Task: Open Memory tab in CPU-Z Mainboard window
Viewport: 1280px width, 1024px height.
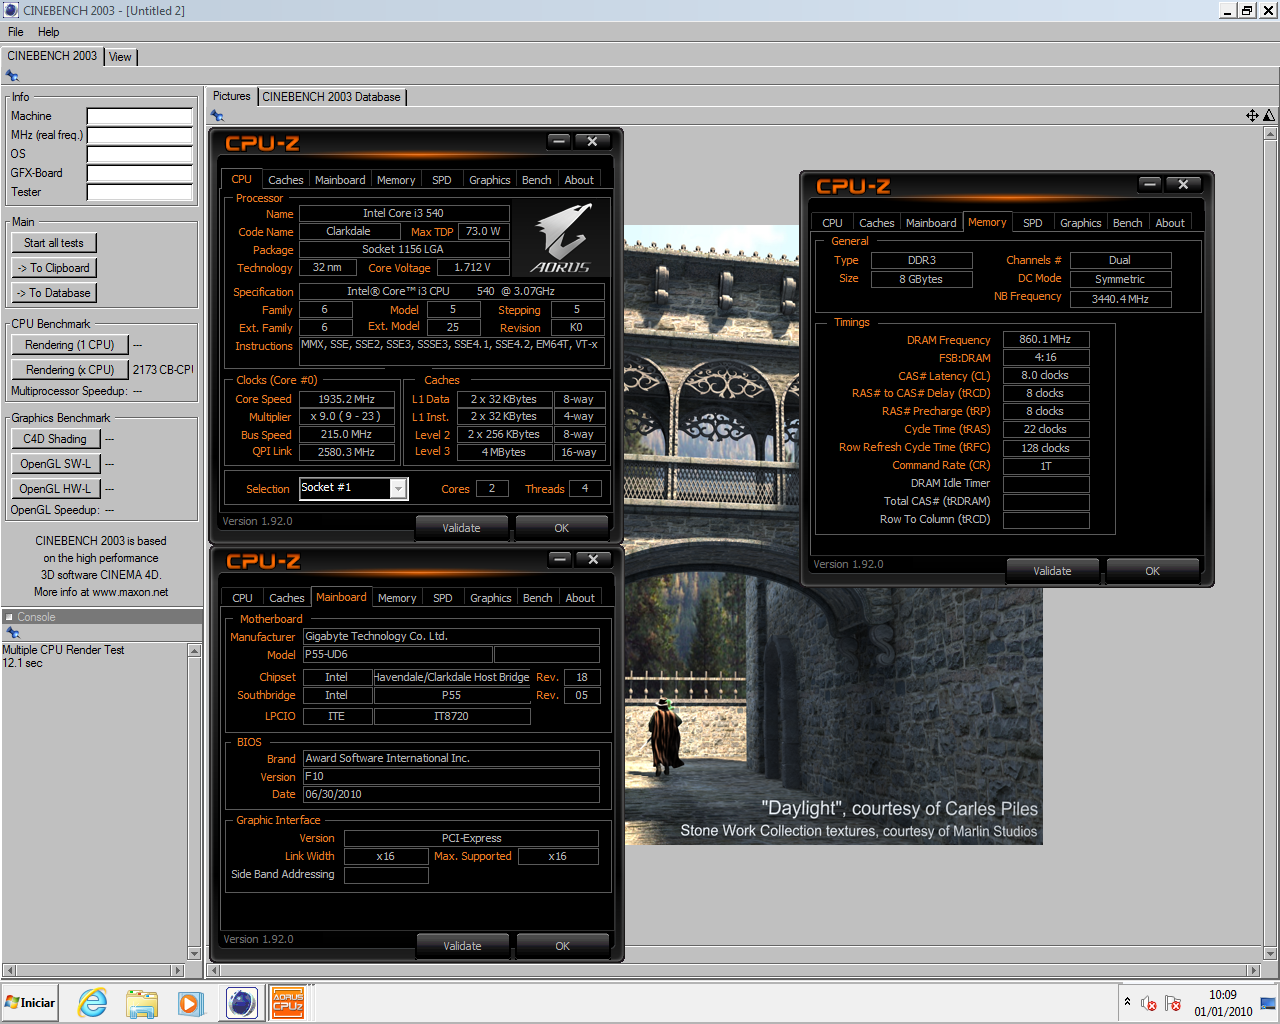Action: (x=397, y=598)
